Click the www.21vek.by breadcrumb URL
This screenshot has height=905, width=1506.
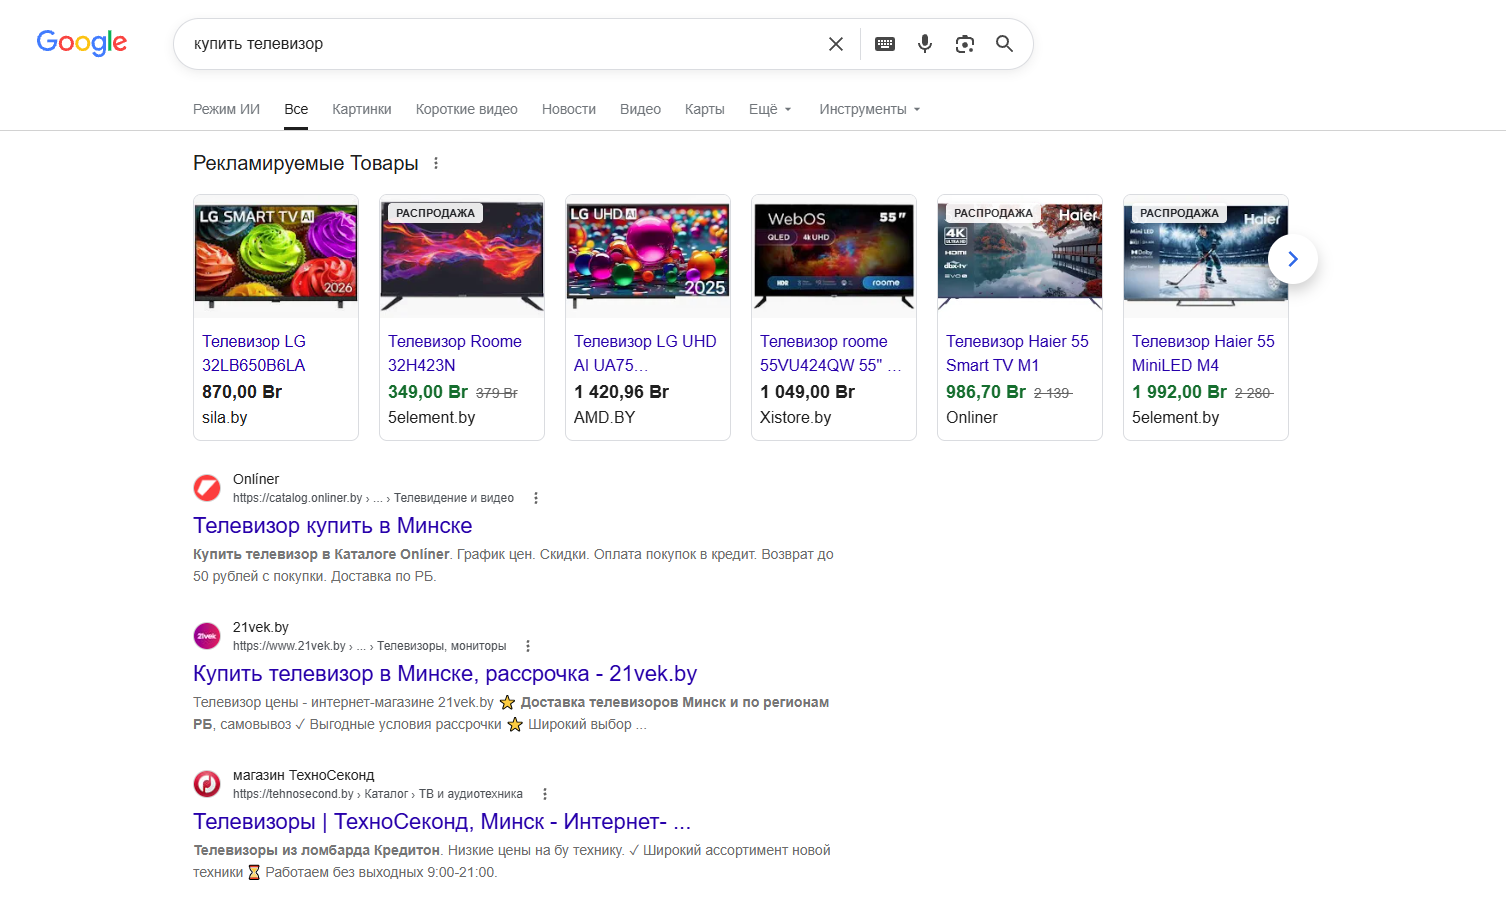(x=369, y=646)
